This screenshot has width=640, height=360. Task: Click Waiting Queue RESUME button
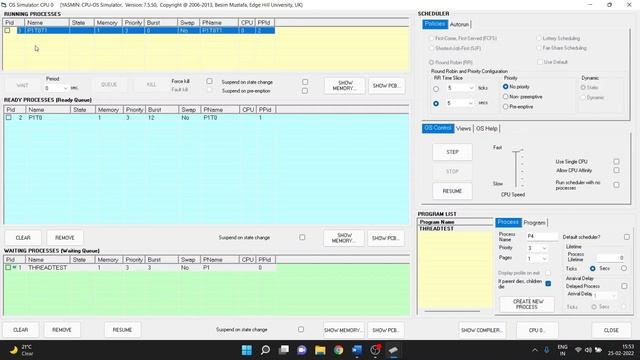(x=122, y=330)
